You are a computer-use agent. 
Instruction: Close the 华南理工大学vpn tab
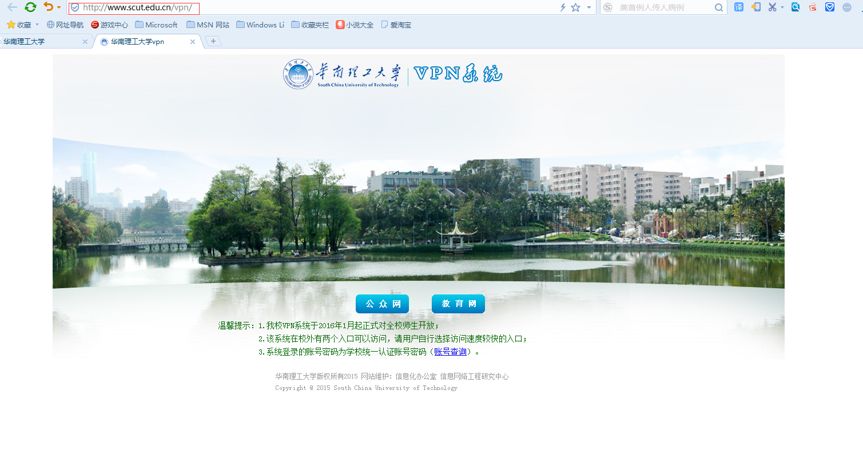coord(193,42)
